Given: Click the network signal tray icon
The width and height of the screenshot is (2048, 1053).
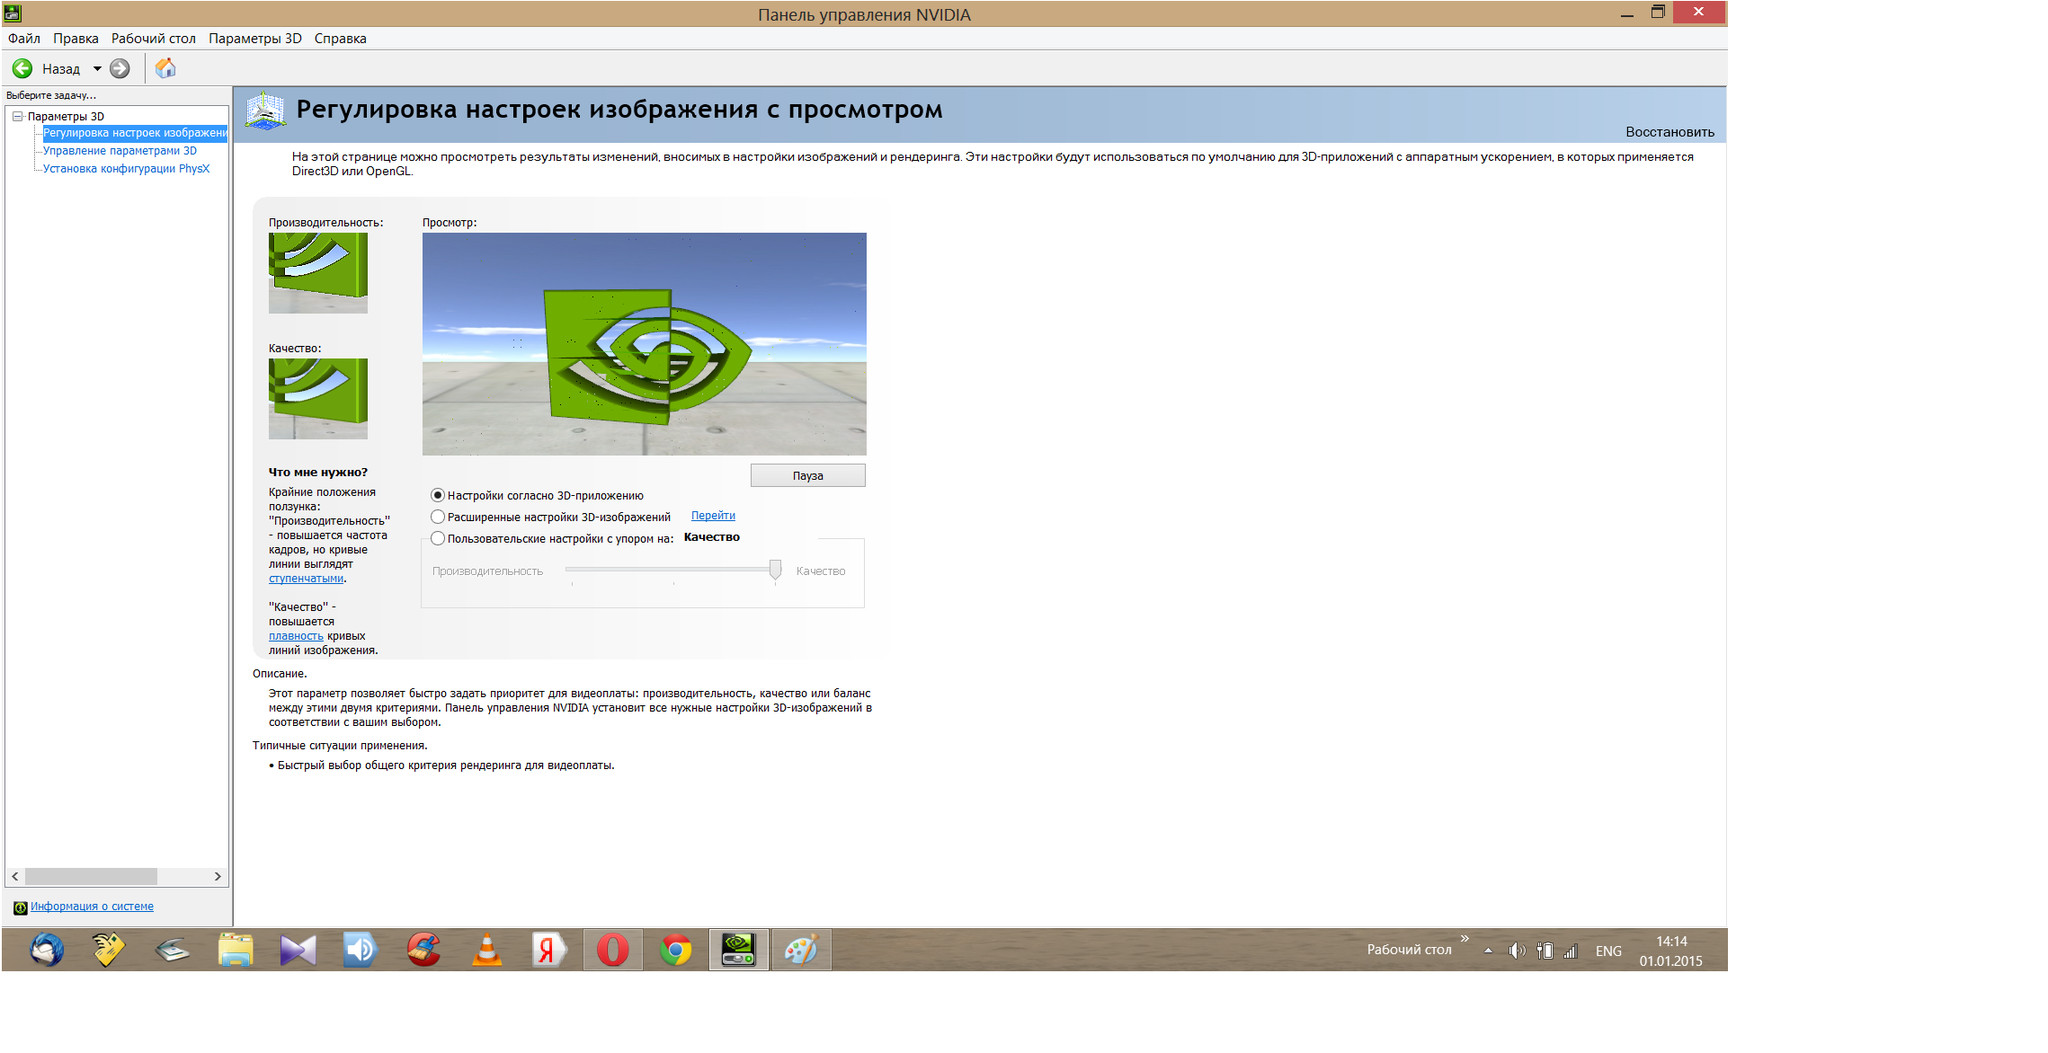Looking at the screenshot, I should click(1570, 951).
